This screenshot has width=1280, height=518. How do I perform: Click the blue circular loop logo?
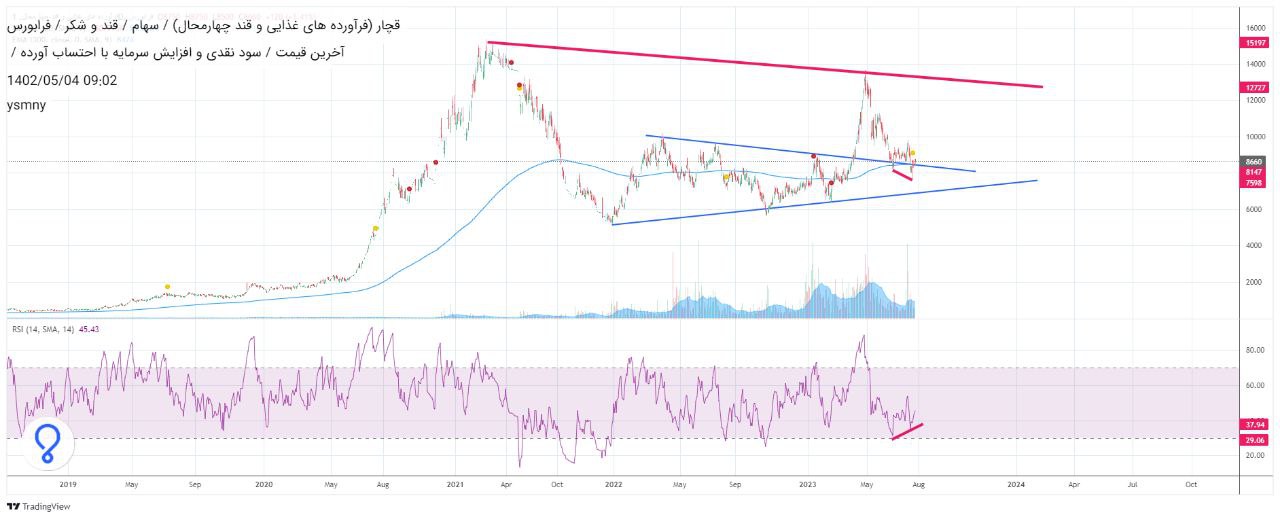point(47,443)
